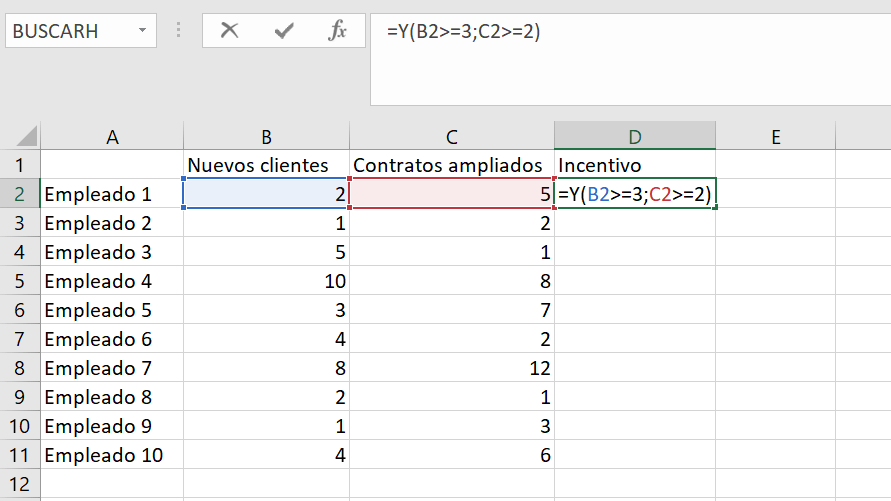Select row 12 header
This screenshot has width=891, height=501.
[x=20, y=484]
